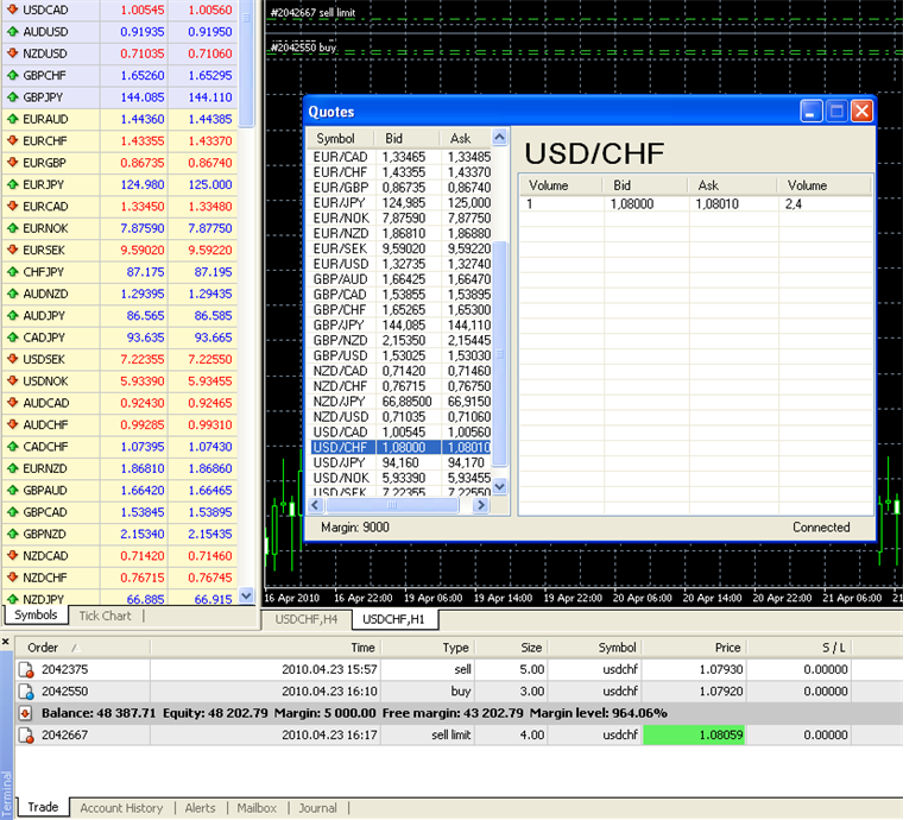Select the USDCHF,H4 chart tab
The height and width of the screenshot is (820, 904).
click(x=307, y=620)
